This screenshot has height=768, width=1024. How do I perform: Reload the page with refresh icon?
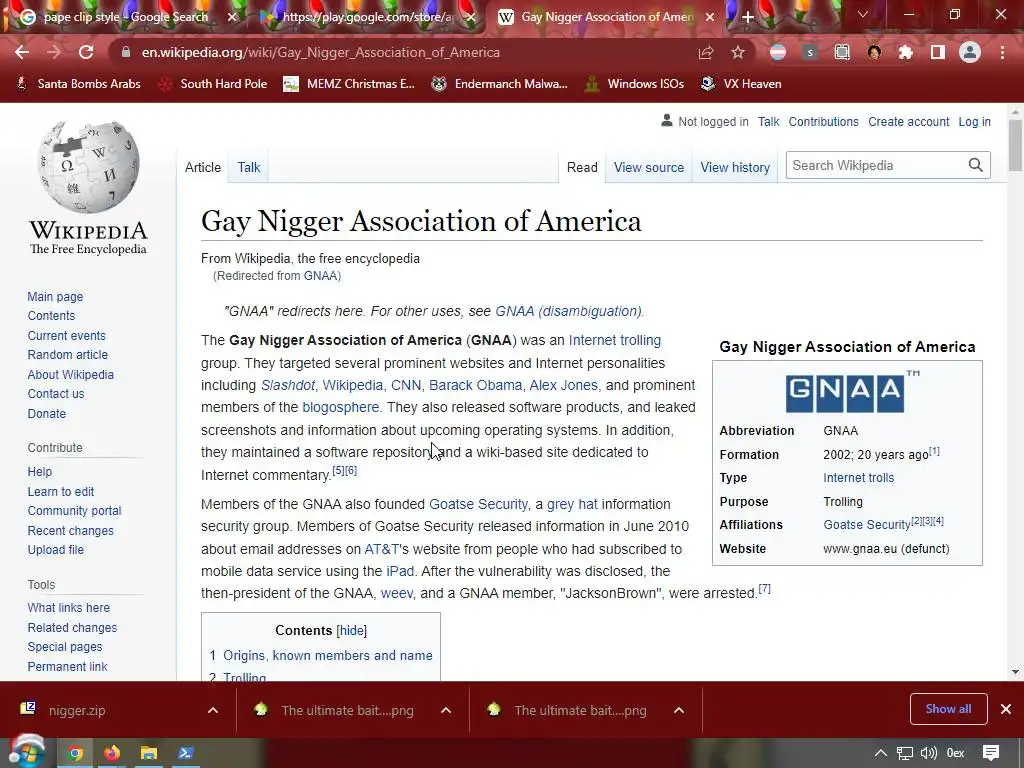click(86, 52)
